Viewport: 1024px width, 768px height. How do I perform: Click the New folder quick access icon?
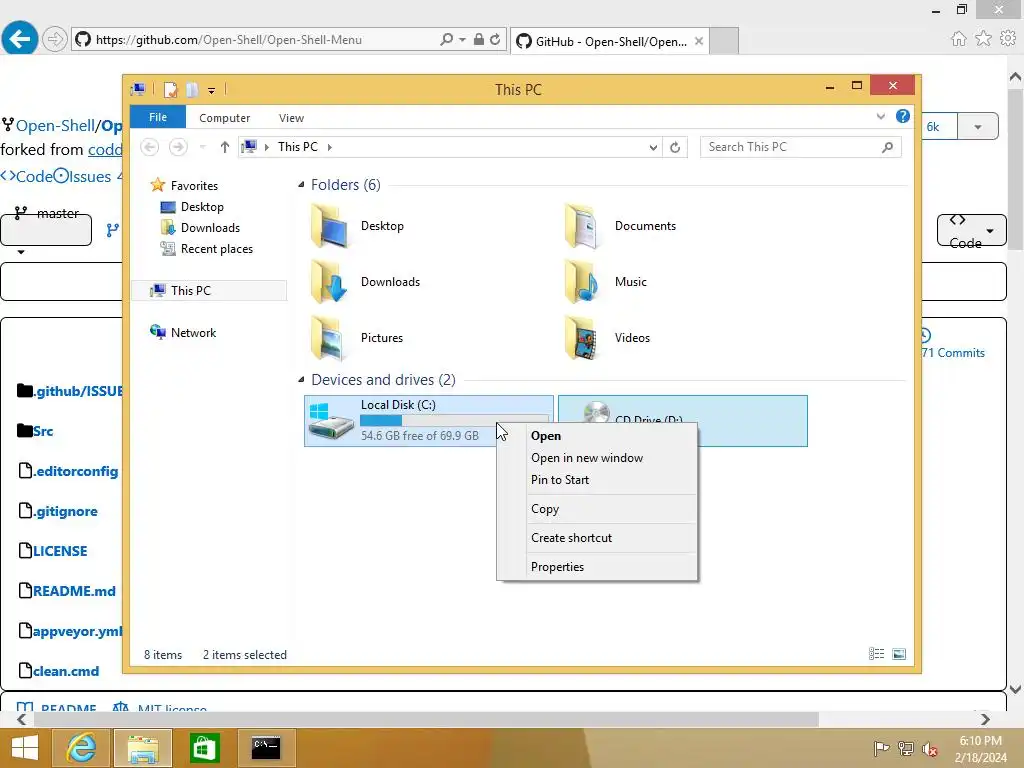tap(192, 89)
